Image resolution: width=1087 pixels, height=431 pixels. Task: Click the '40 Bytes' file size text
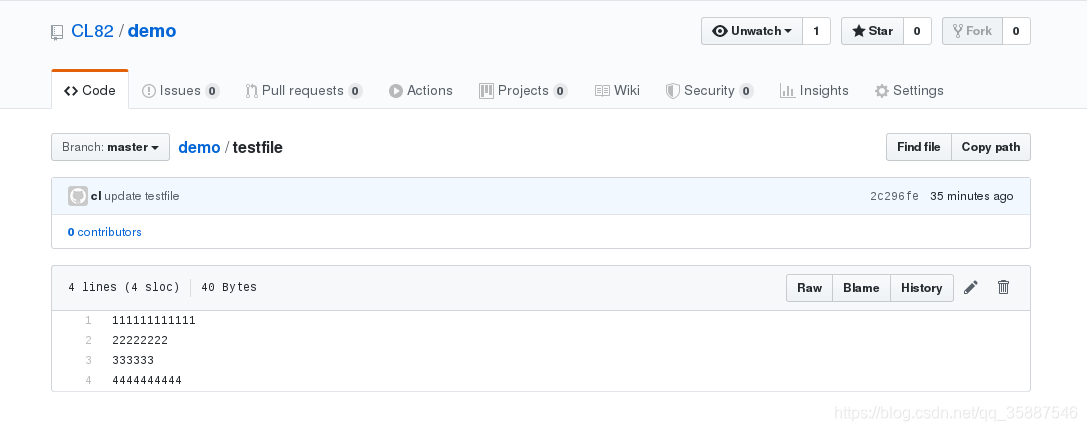(x=229, y=287)
